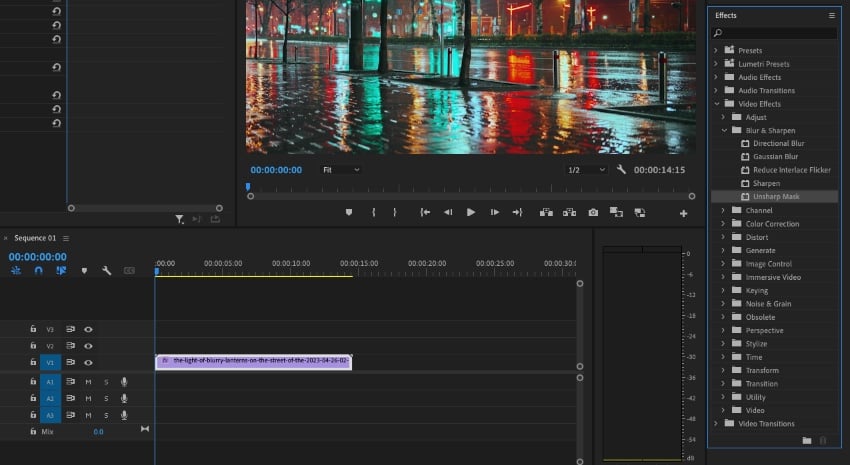
Task: Click the Add Marker icon under the monitor
Action: [349, 212]
